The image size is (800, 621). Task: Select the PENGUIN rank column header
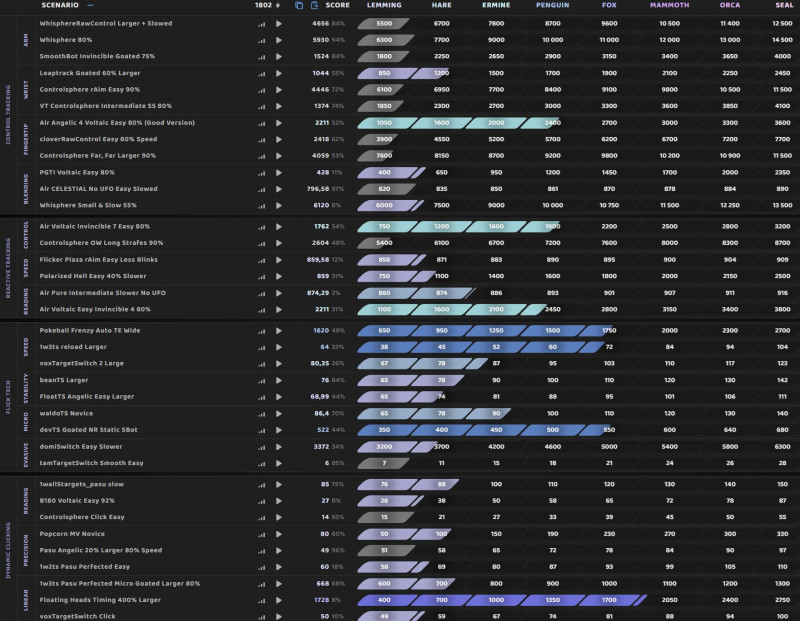pyautogui.click(x=553, y=5)
